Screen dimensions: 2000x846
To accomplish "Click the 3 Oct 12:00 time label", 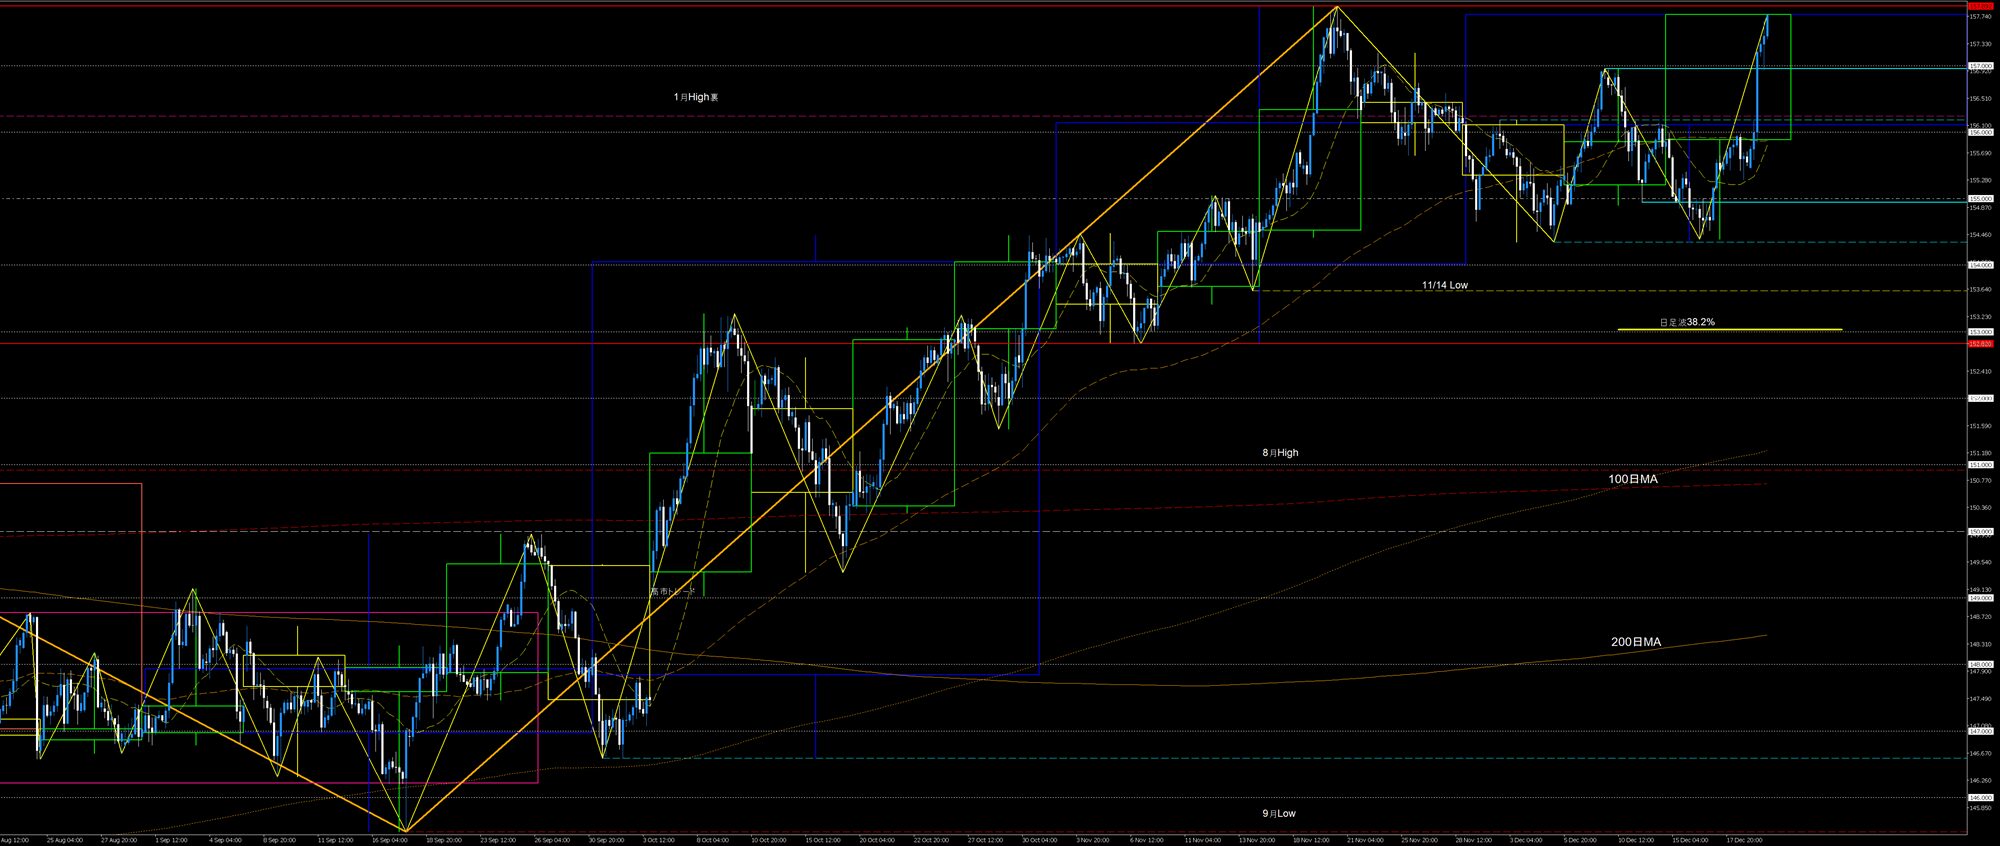I will (658, 840).
